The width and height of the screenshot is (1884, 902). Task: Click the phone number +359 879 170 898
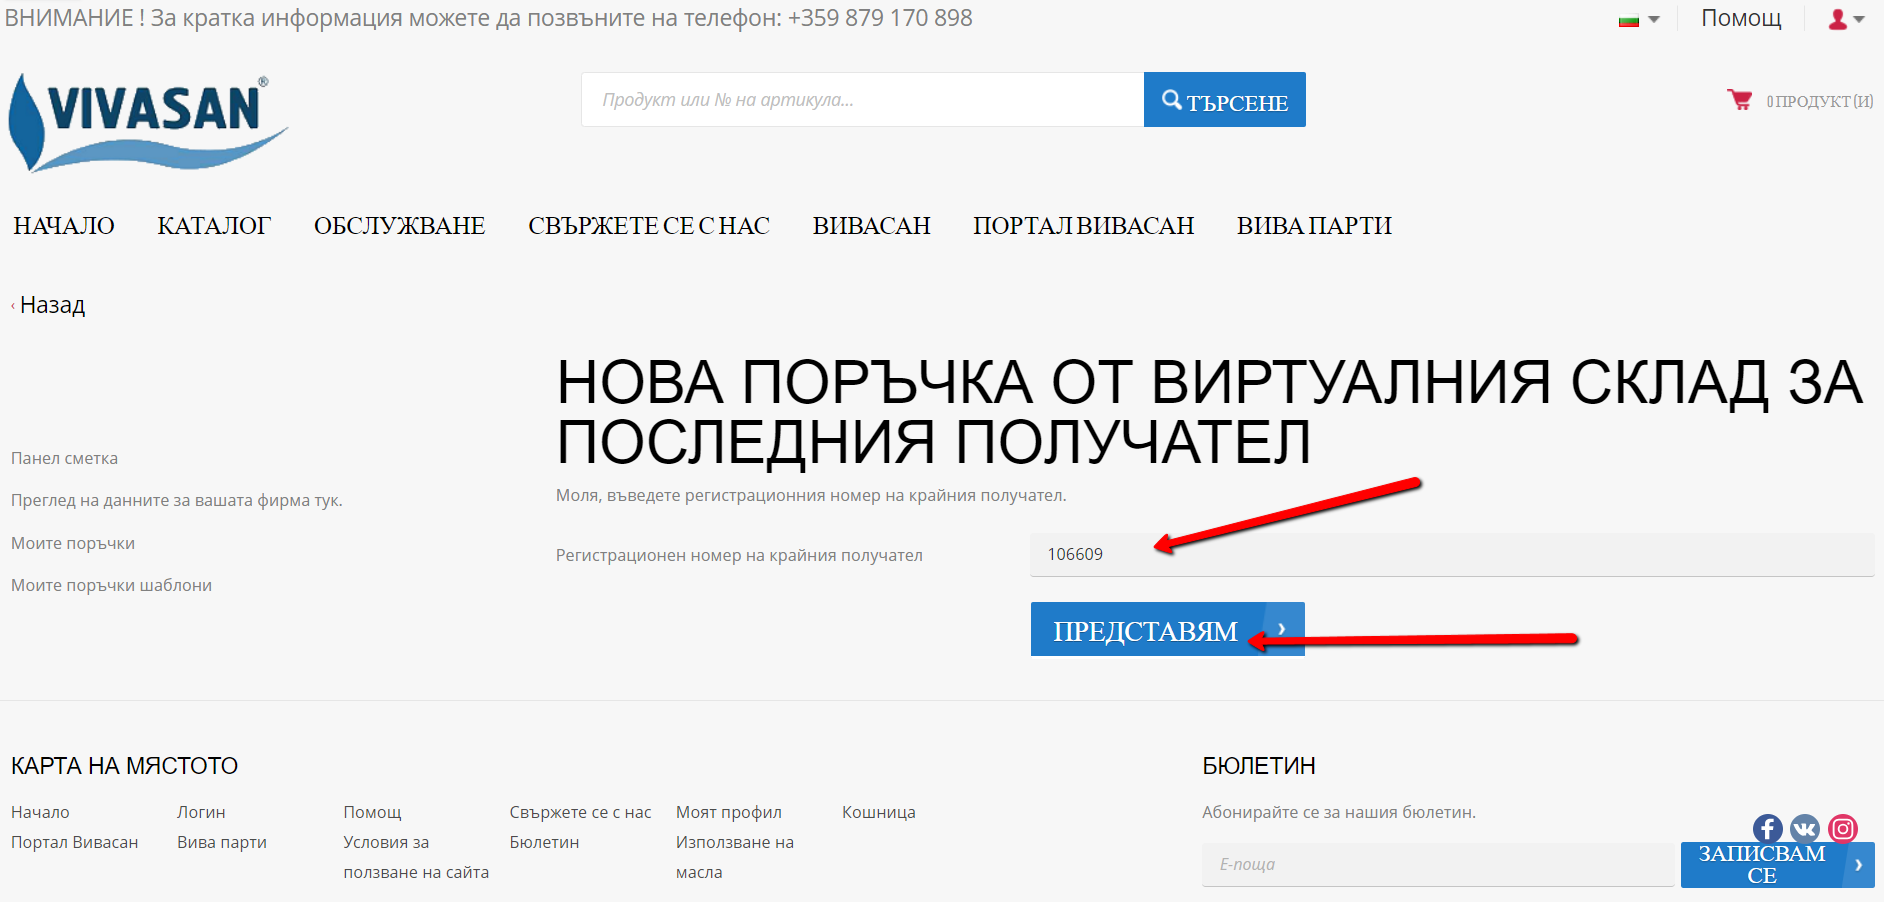(880, 18)
